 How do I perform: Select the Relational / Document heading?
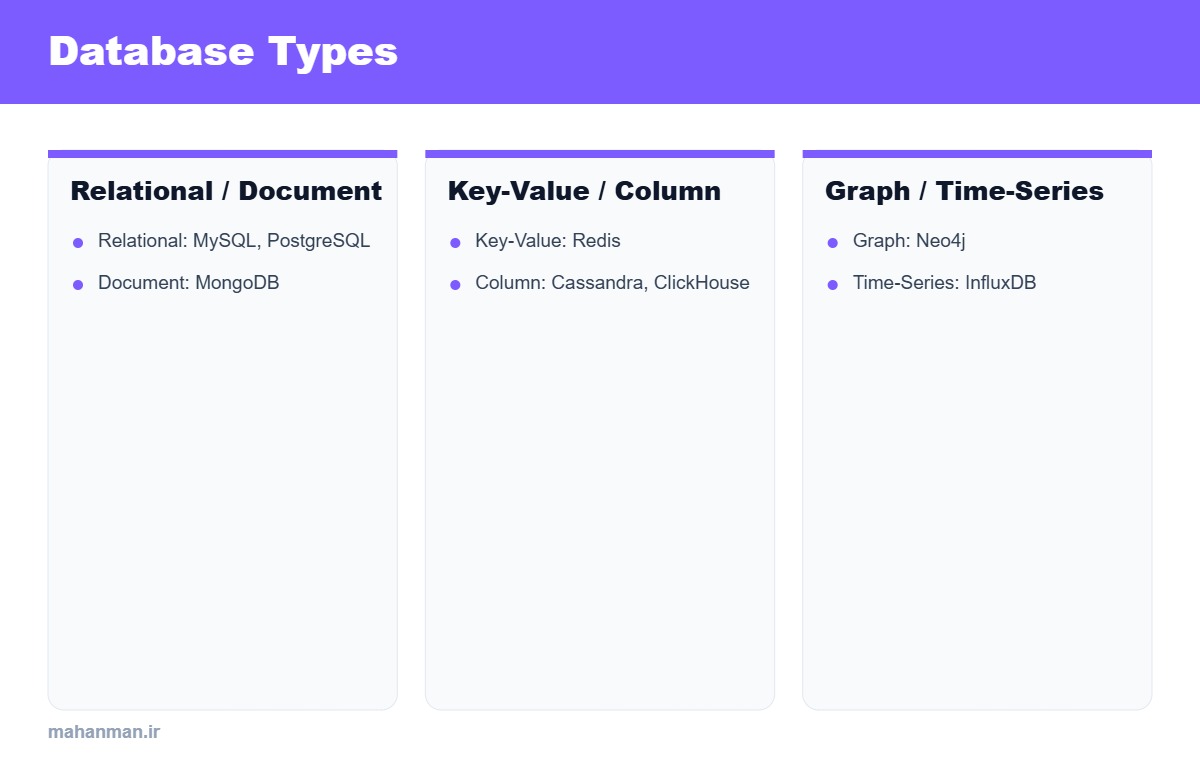click(x=226, y=191)
